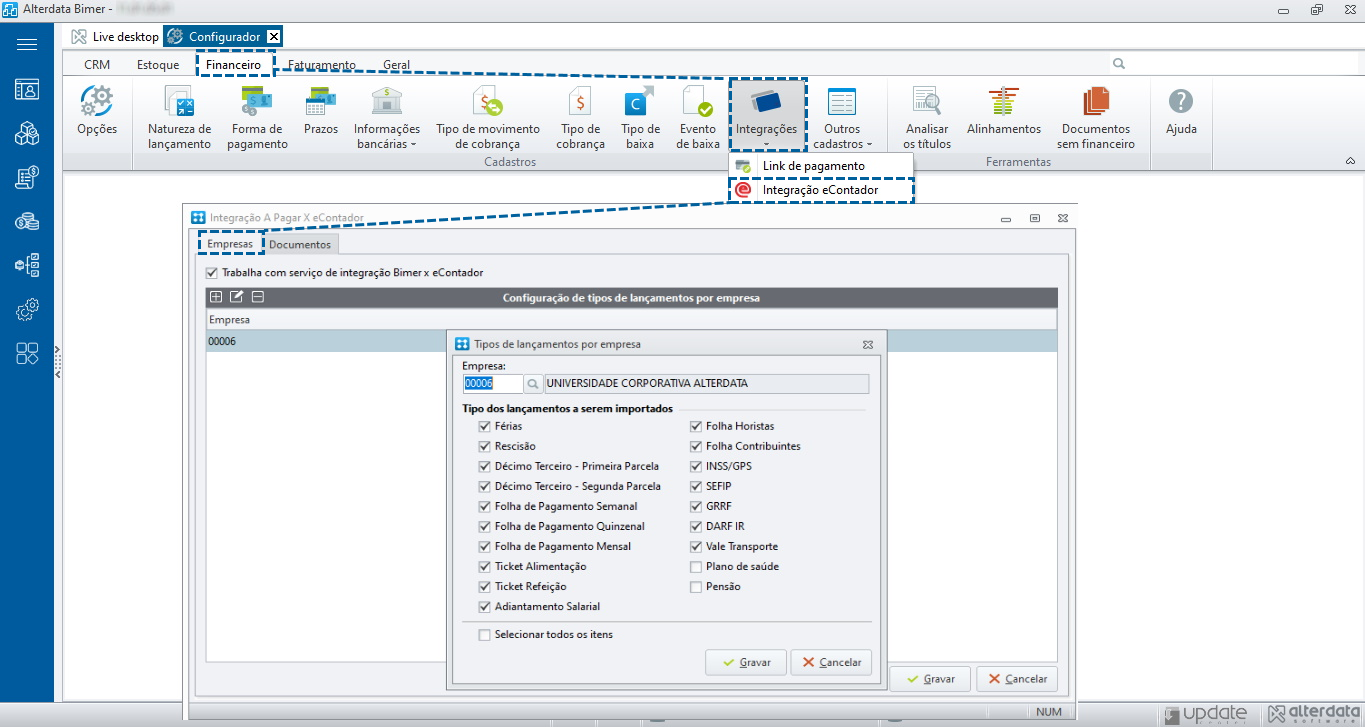Open Tipo de baixa icon
This screenshot has height=727, width=1365.
coord(640,117)
